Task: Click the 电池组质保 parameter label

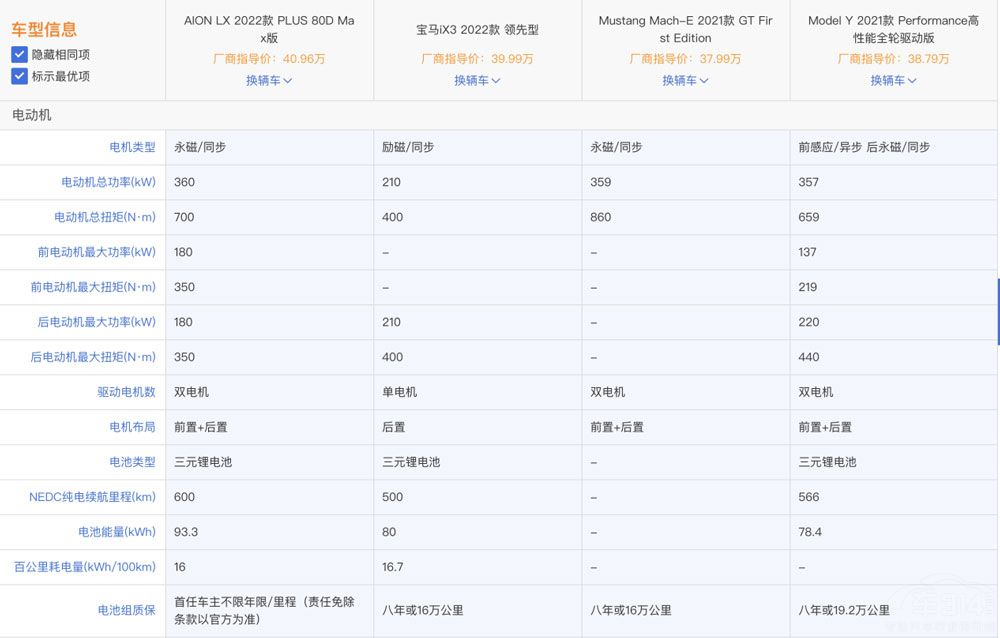Action: [126, 610]
